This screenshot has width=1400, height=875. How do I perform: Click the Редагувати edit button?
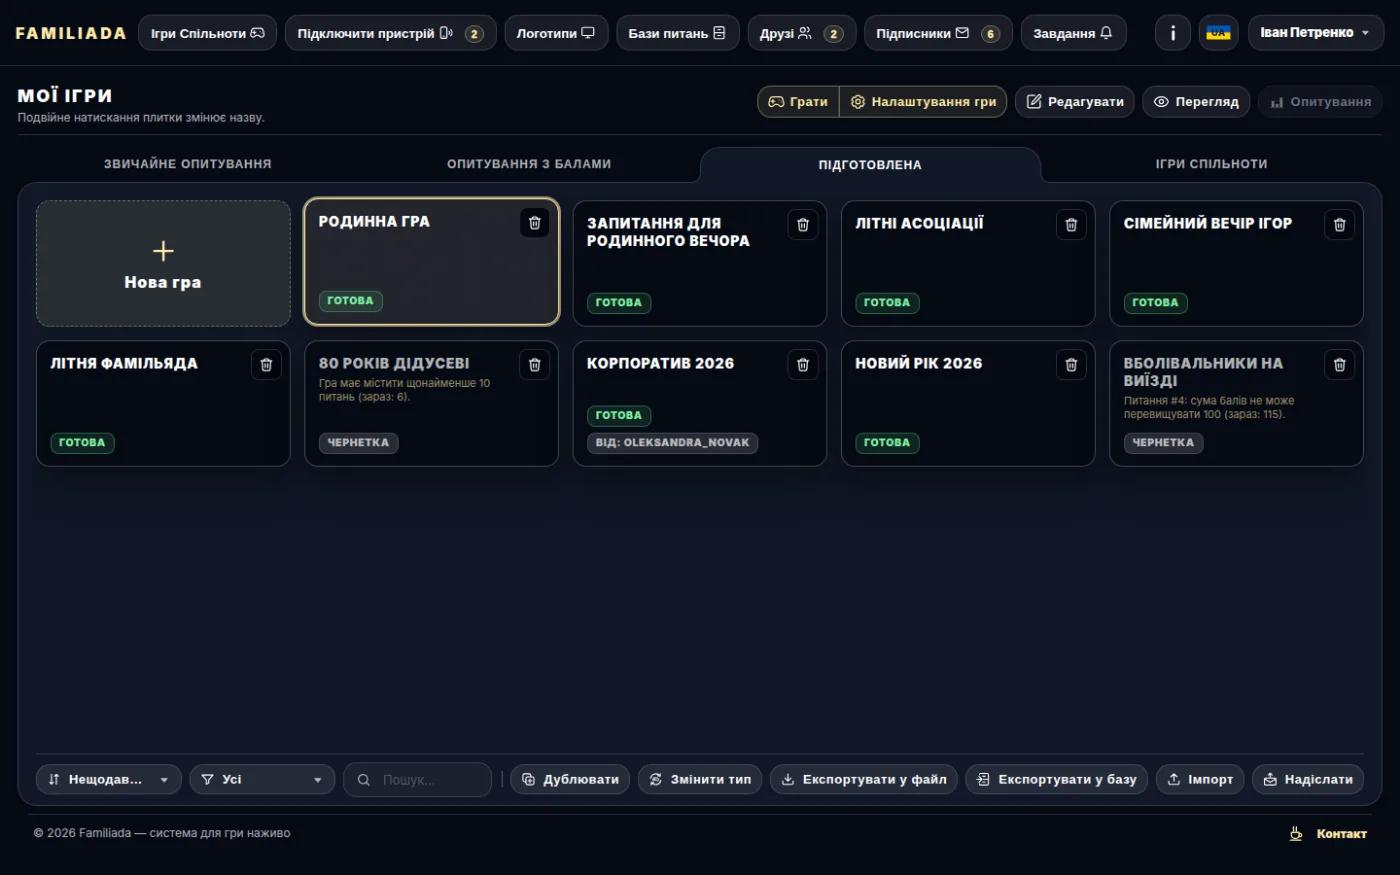tap(1075, 102)
